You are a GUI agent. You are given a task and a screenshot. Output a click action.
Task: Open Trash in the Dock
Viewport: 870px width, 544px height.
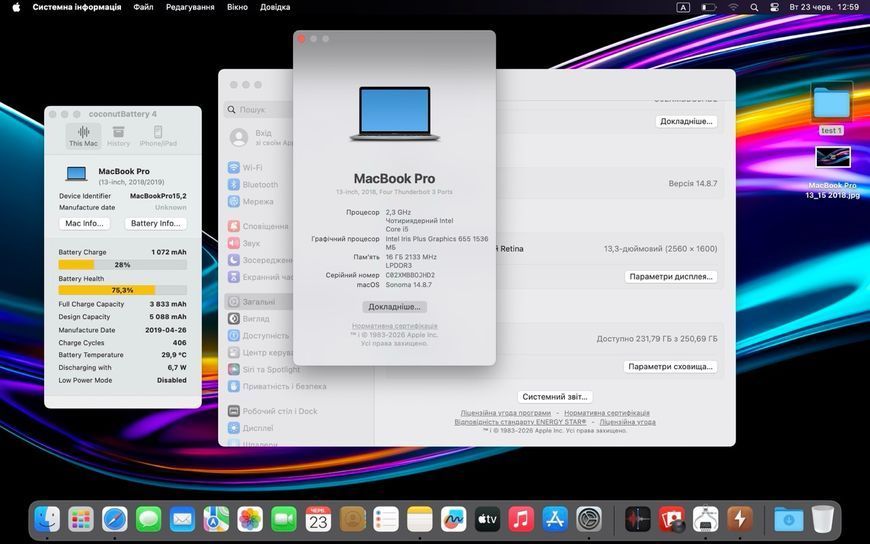pyautogui.click(x=822, y=520)
